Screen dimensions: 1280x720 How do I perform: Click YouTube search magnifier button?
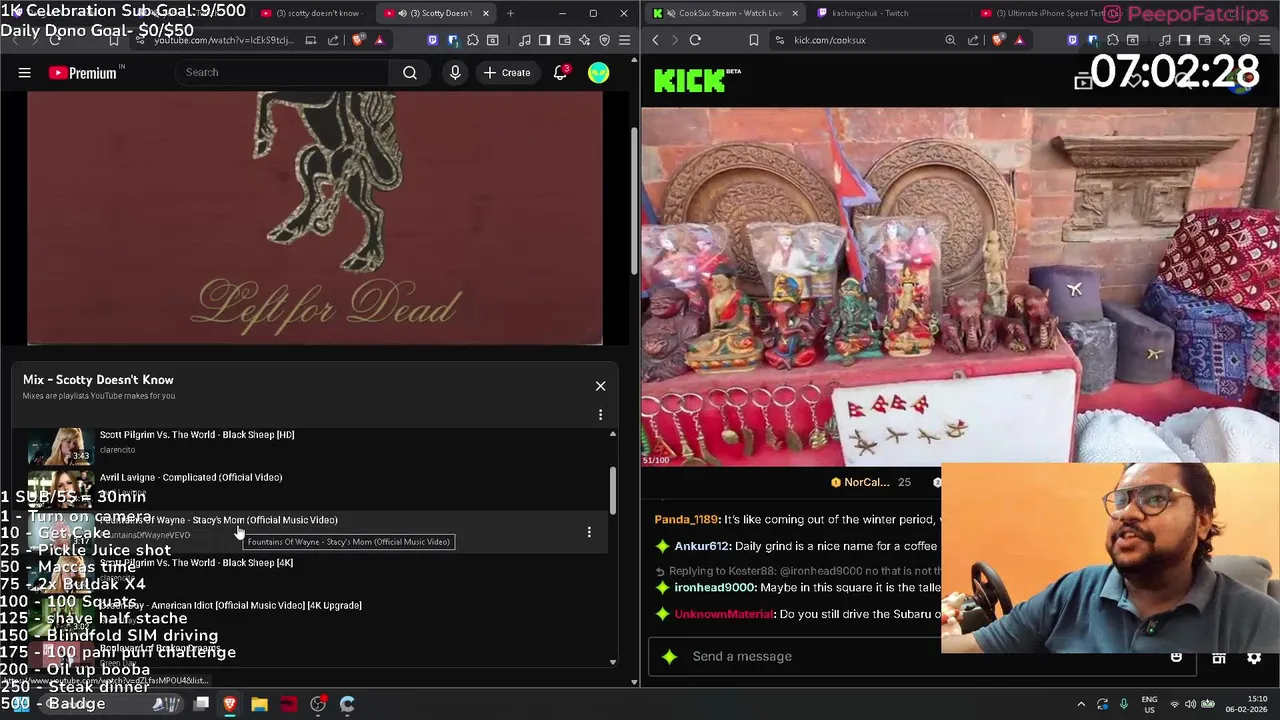click(410, 73)
